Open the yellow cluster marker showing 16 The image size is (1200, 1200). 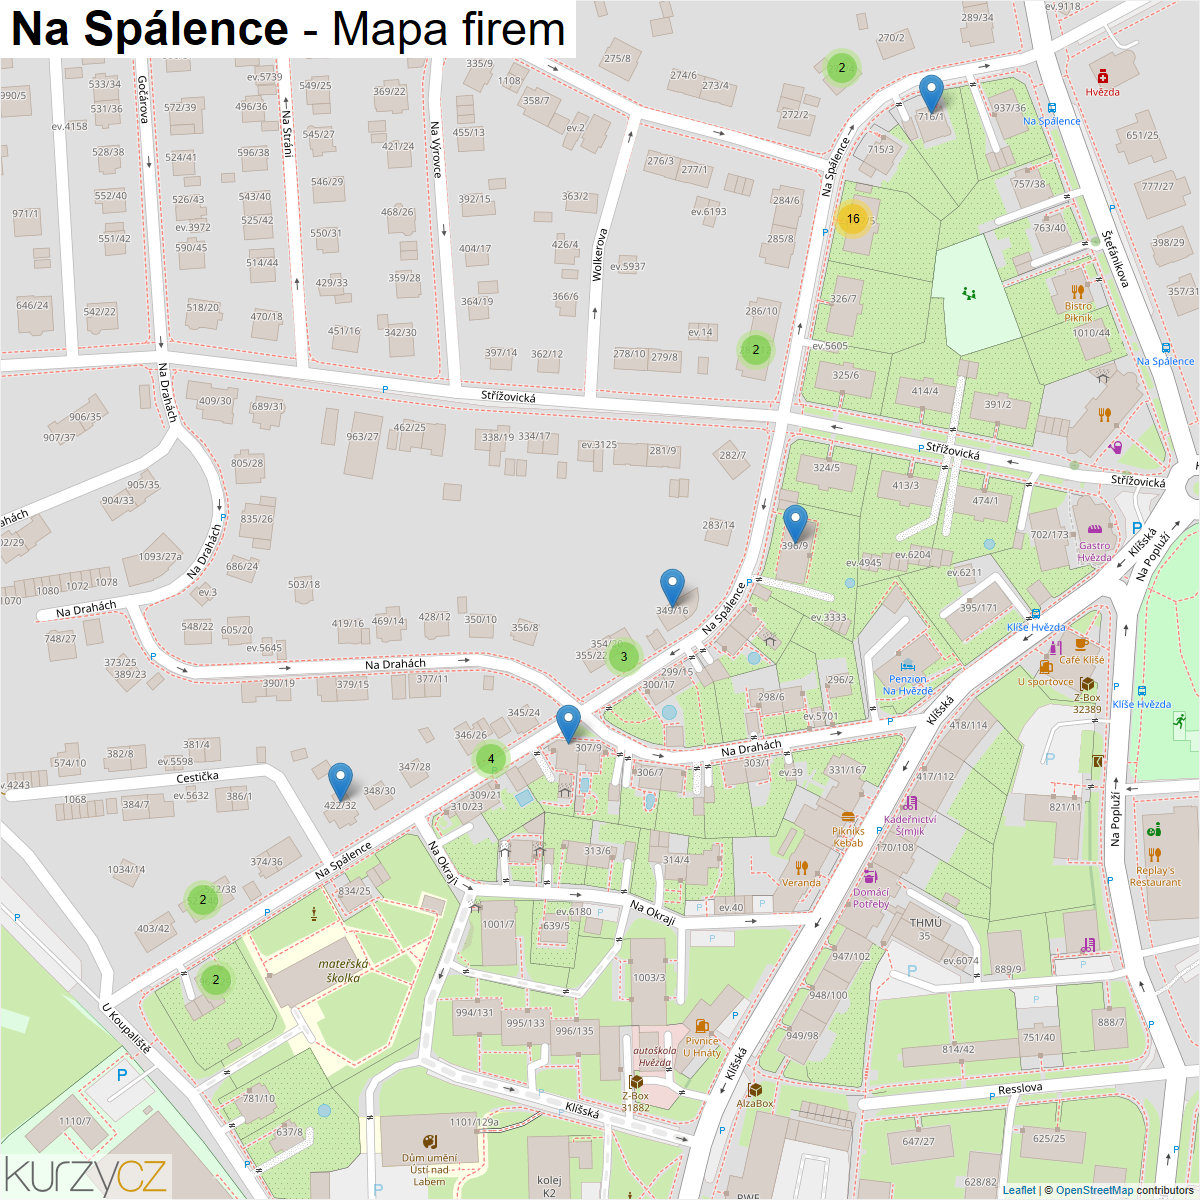coord(853,219)
